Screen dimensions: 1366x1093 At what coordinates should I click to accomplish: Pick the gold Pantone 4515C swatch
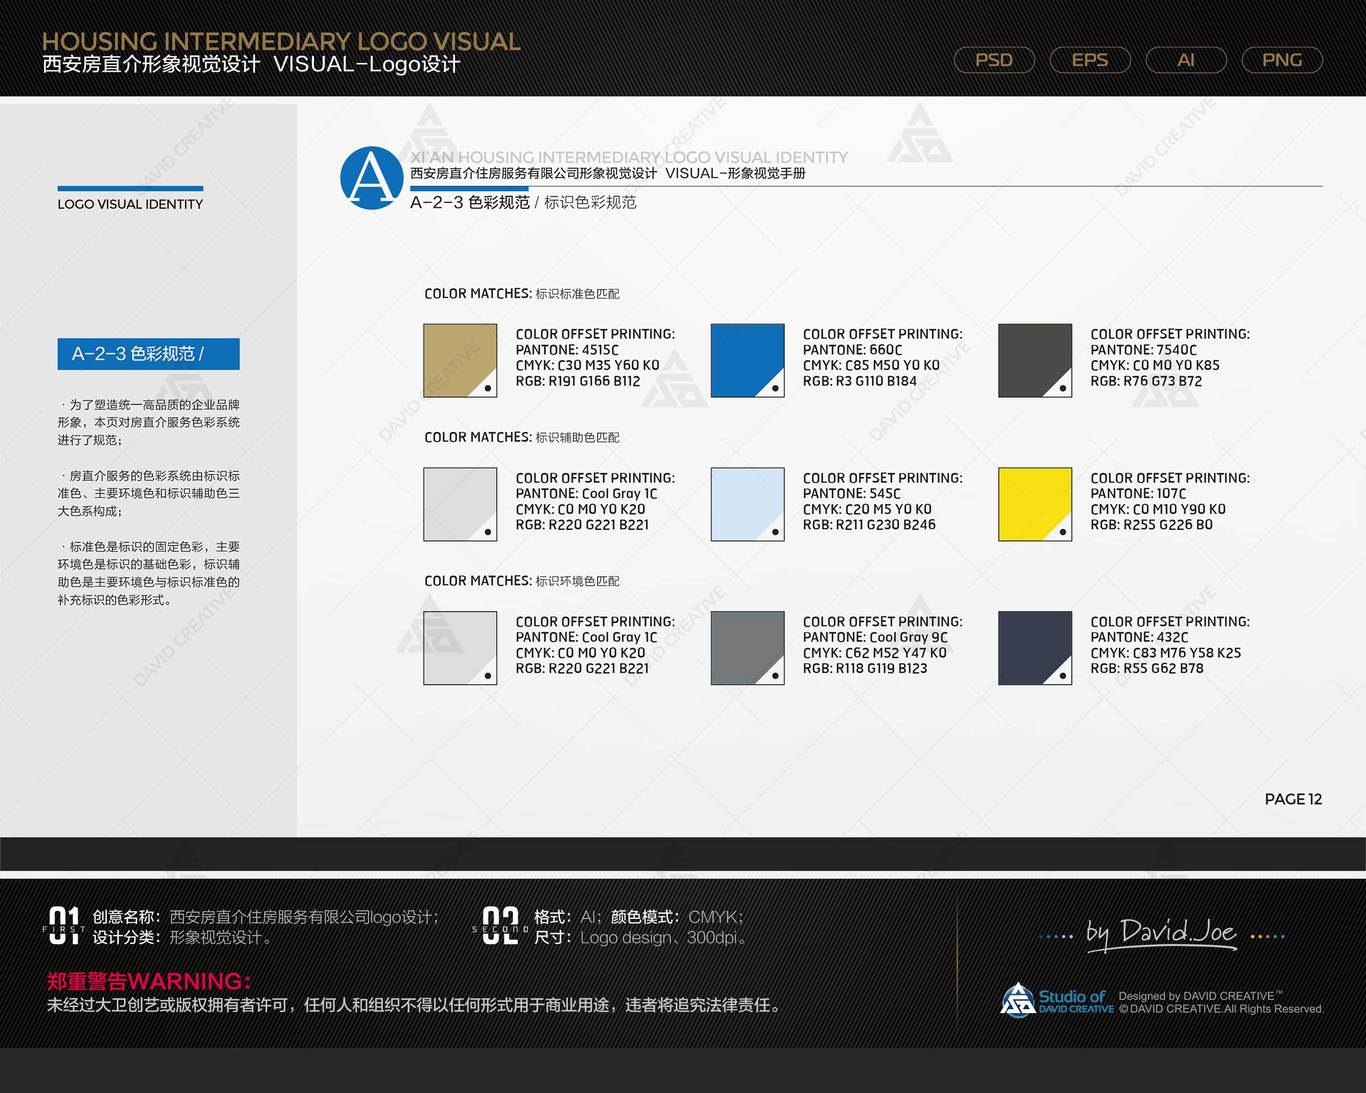[x=460, y=360]
